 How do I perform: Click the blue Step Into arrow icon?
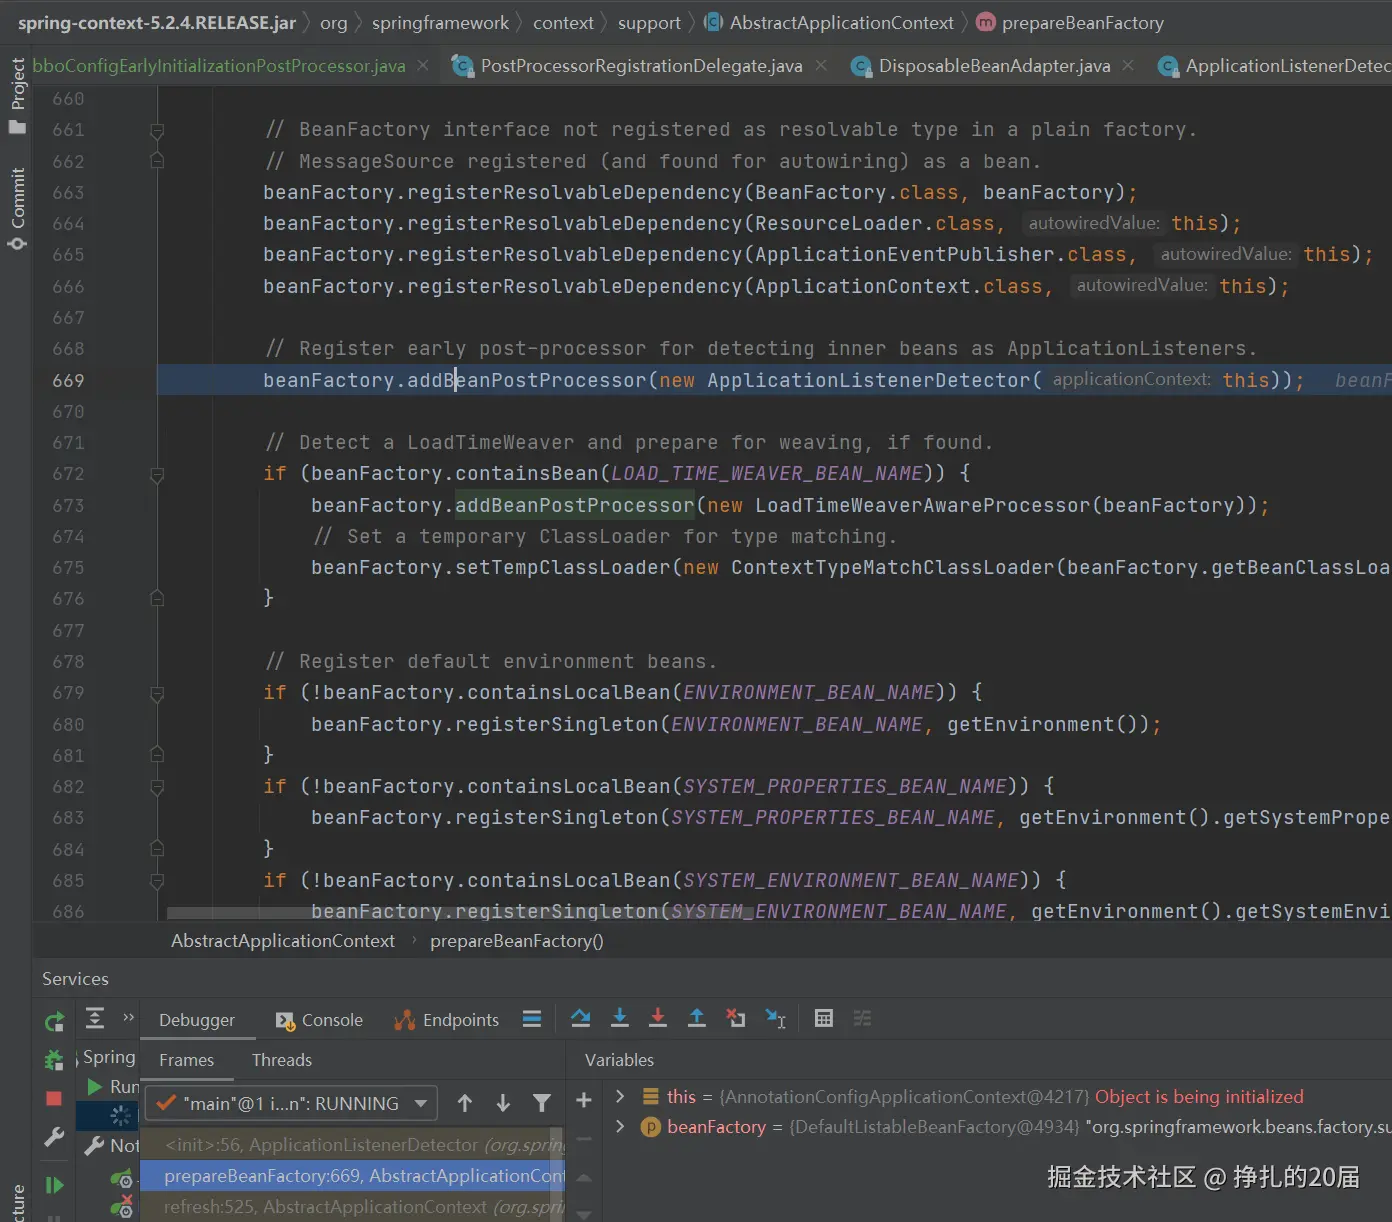(x=619, y=1019)
